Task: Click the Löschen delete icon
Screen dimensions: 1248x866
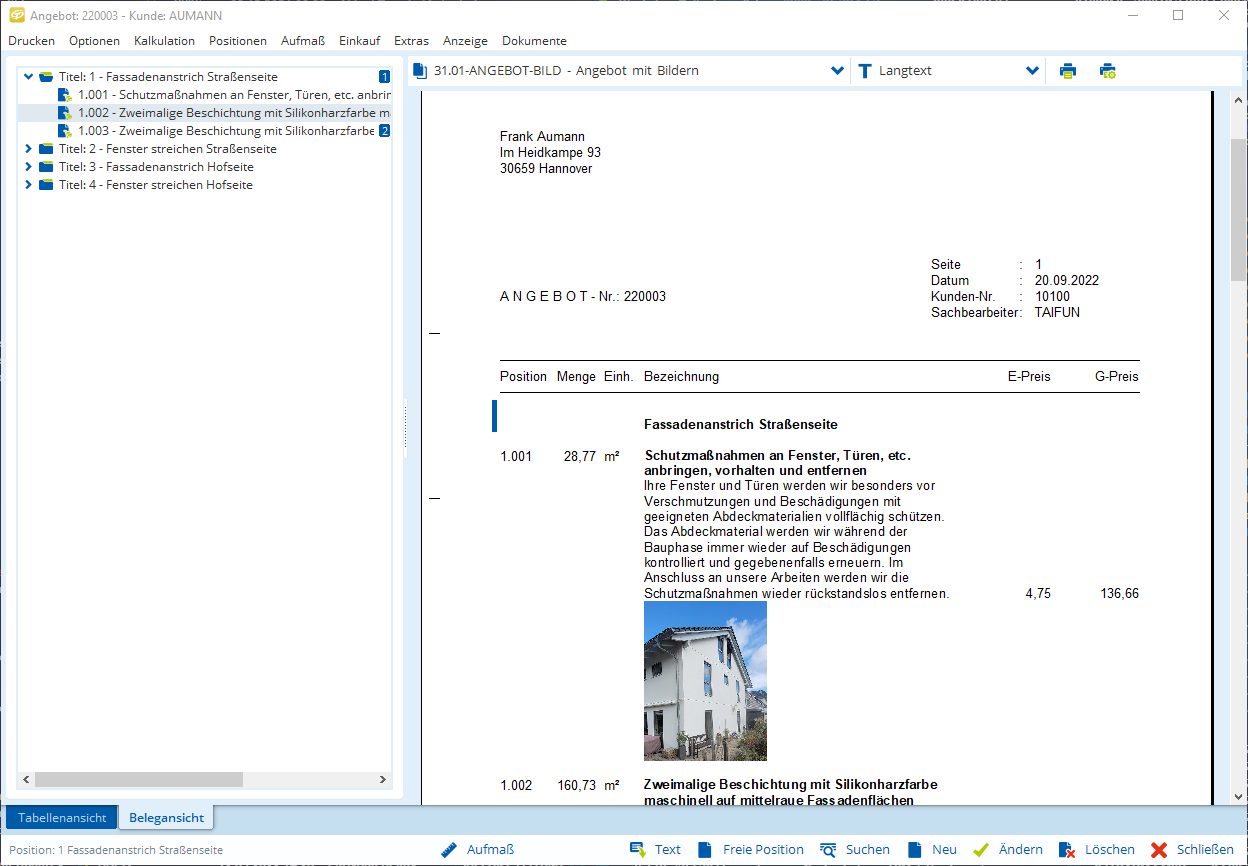Action: pyautogui.click(x=1067, y=850)
